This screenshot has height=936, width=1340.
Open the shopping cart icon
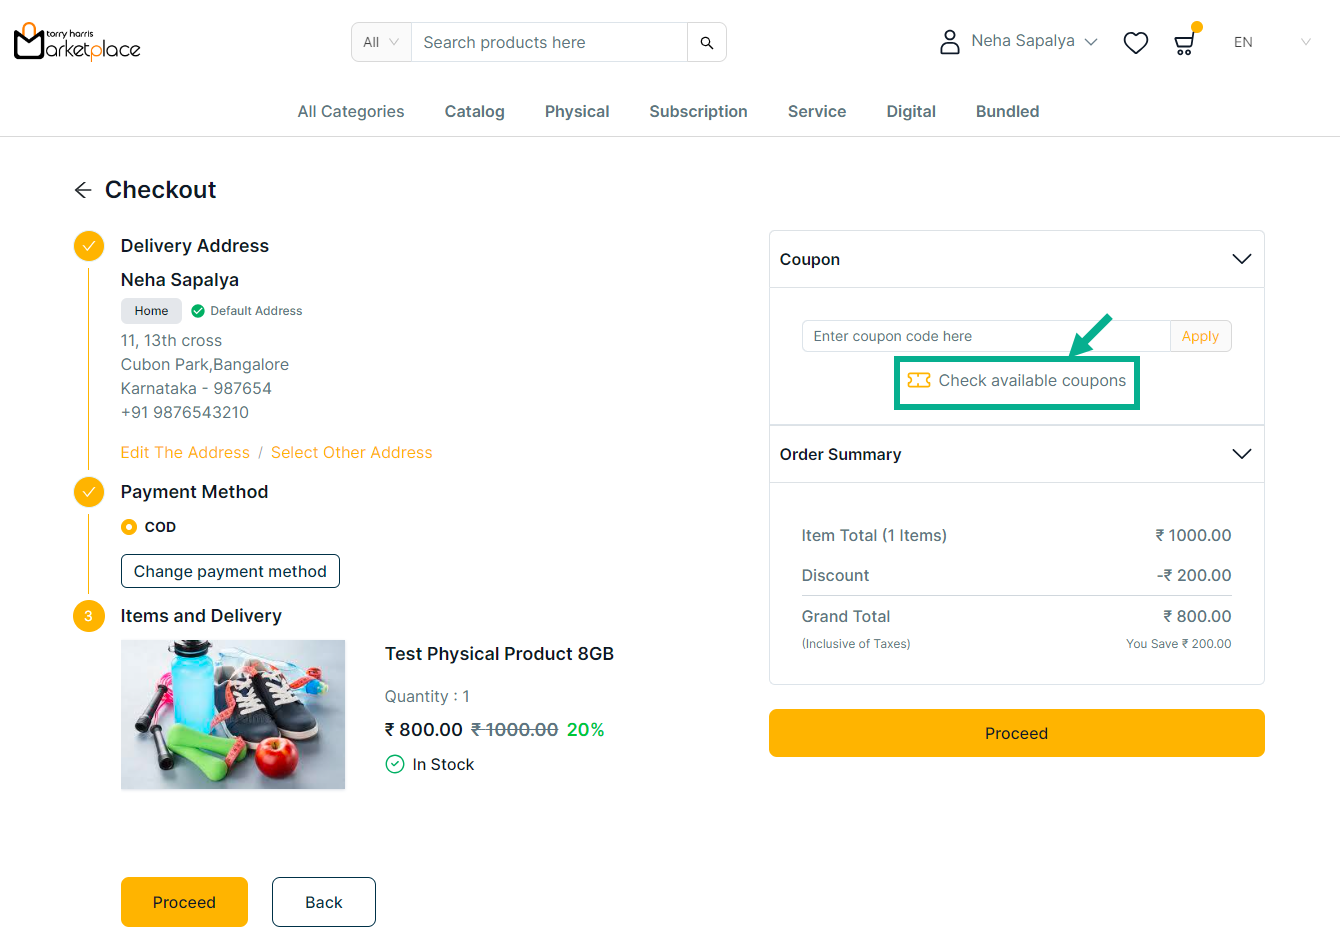[x=1184, y=43]
